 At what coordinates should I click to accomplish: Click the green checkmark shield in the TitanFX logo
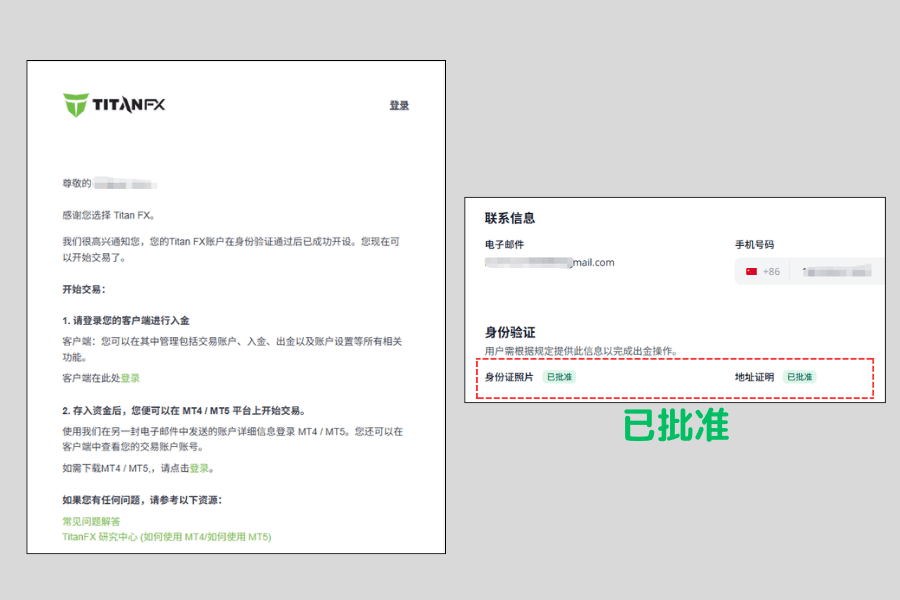point(78,102)
